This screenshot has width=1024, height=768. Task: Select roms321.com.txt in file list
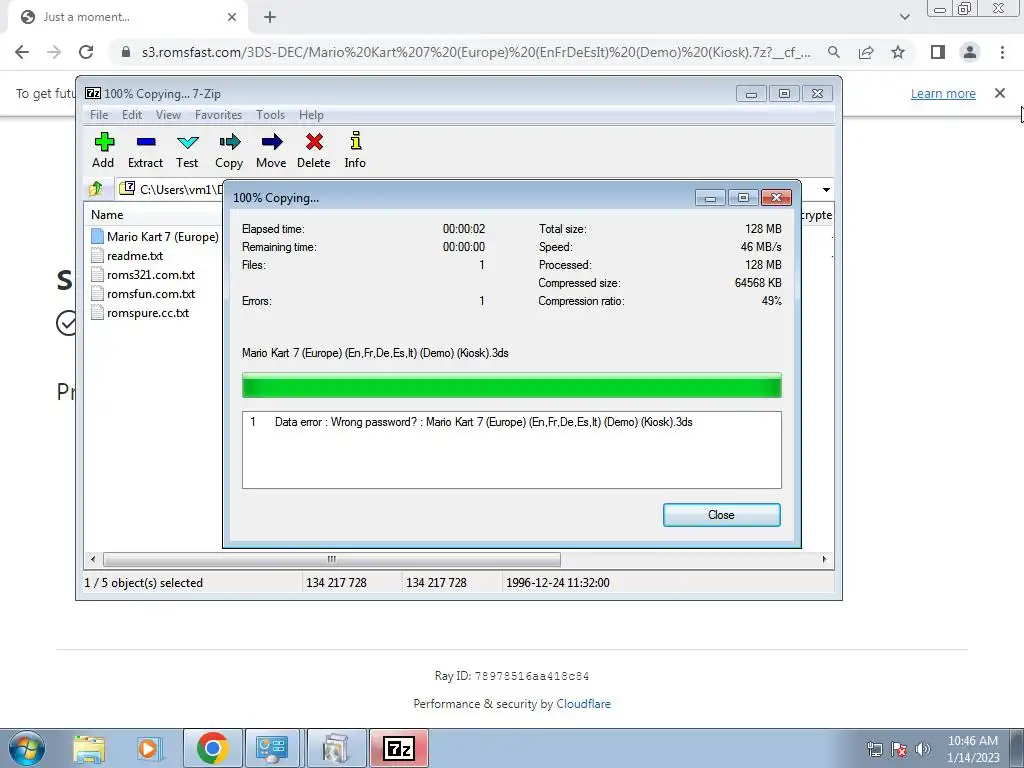click(x=143, y=275)
